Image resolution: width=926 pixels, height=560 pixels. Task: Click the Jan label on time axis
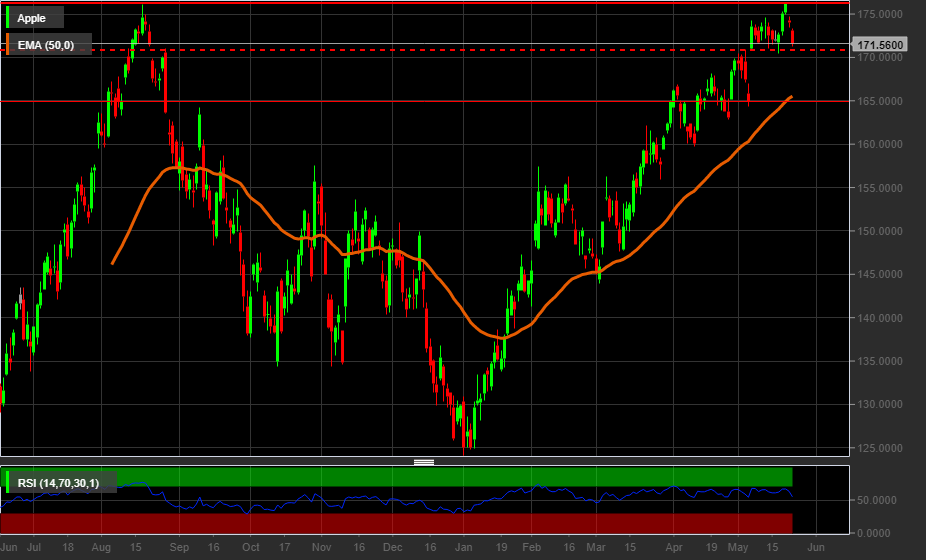pyautogui.click(x=463, y=548)
